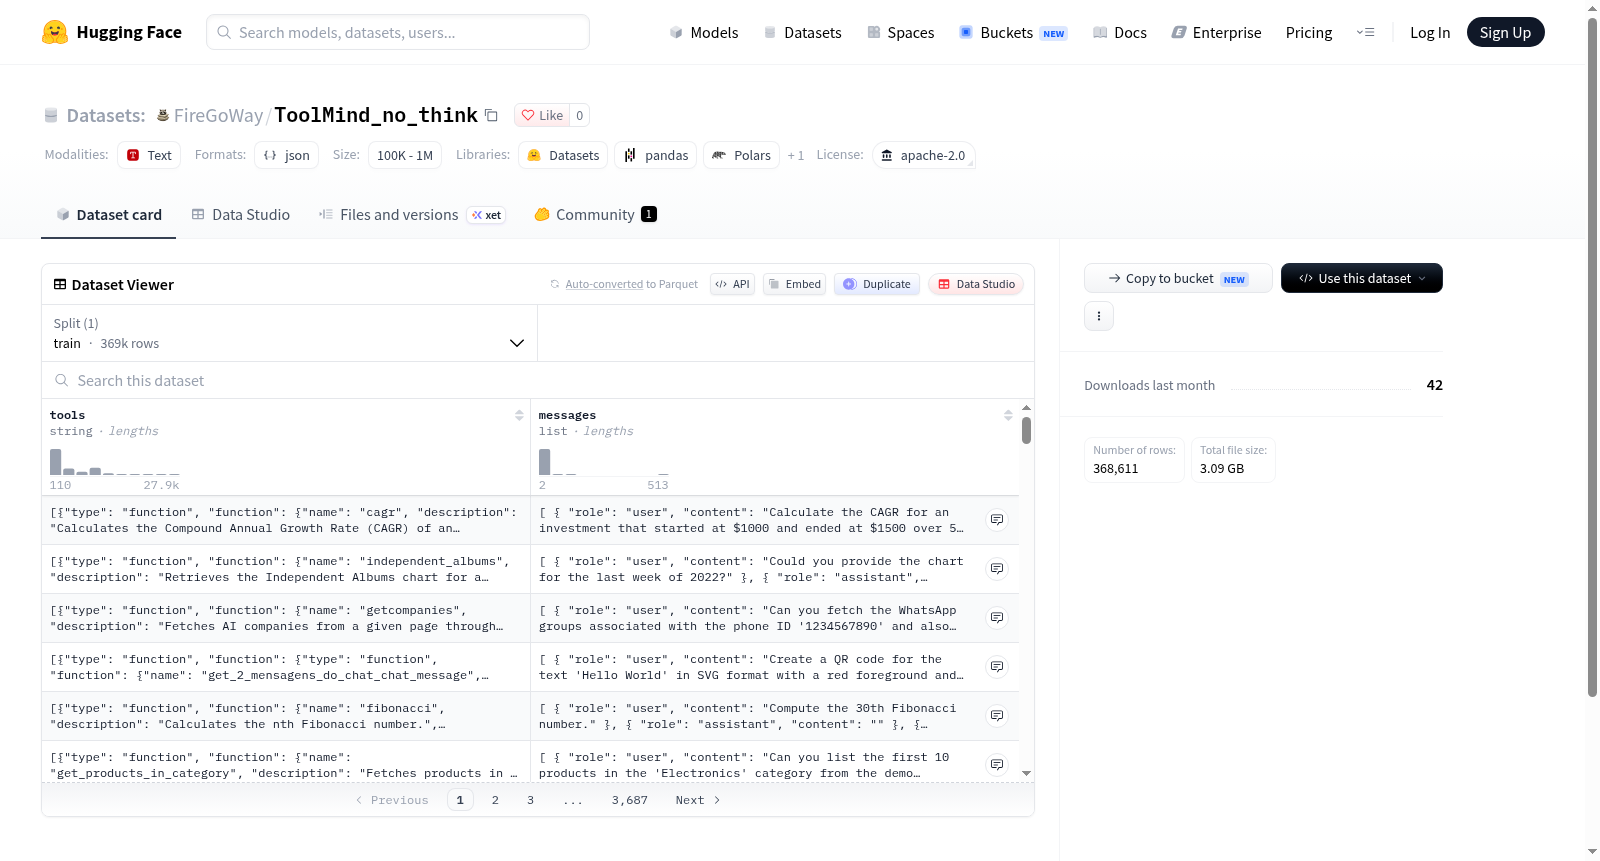Open the Embed button

pos(795,284)
